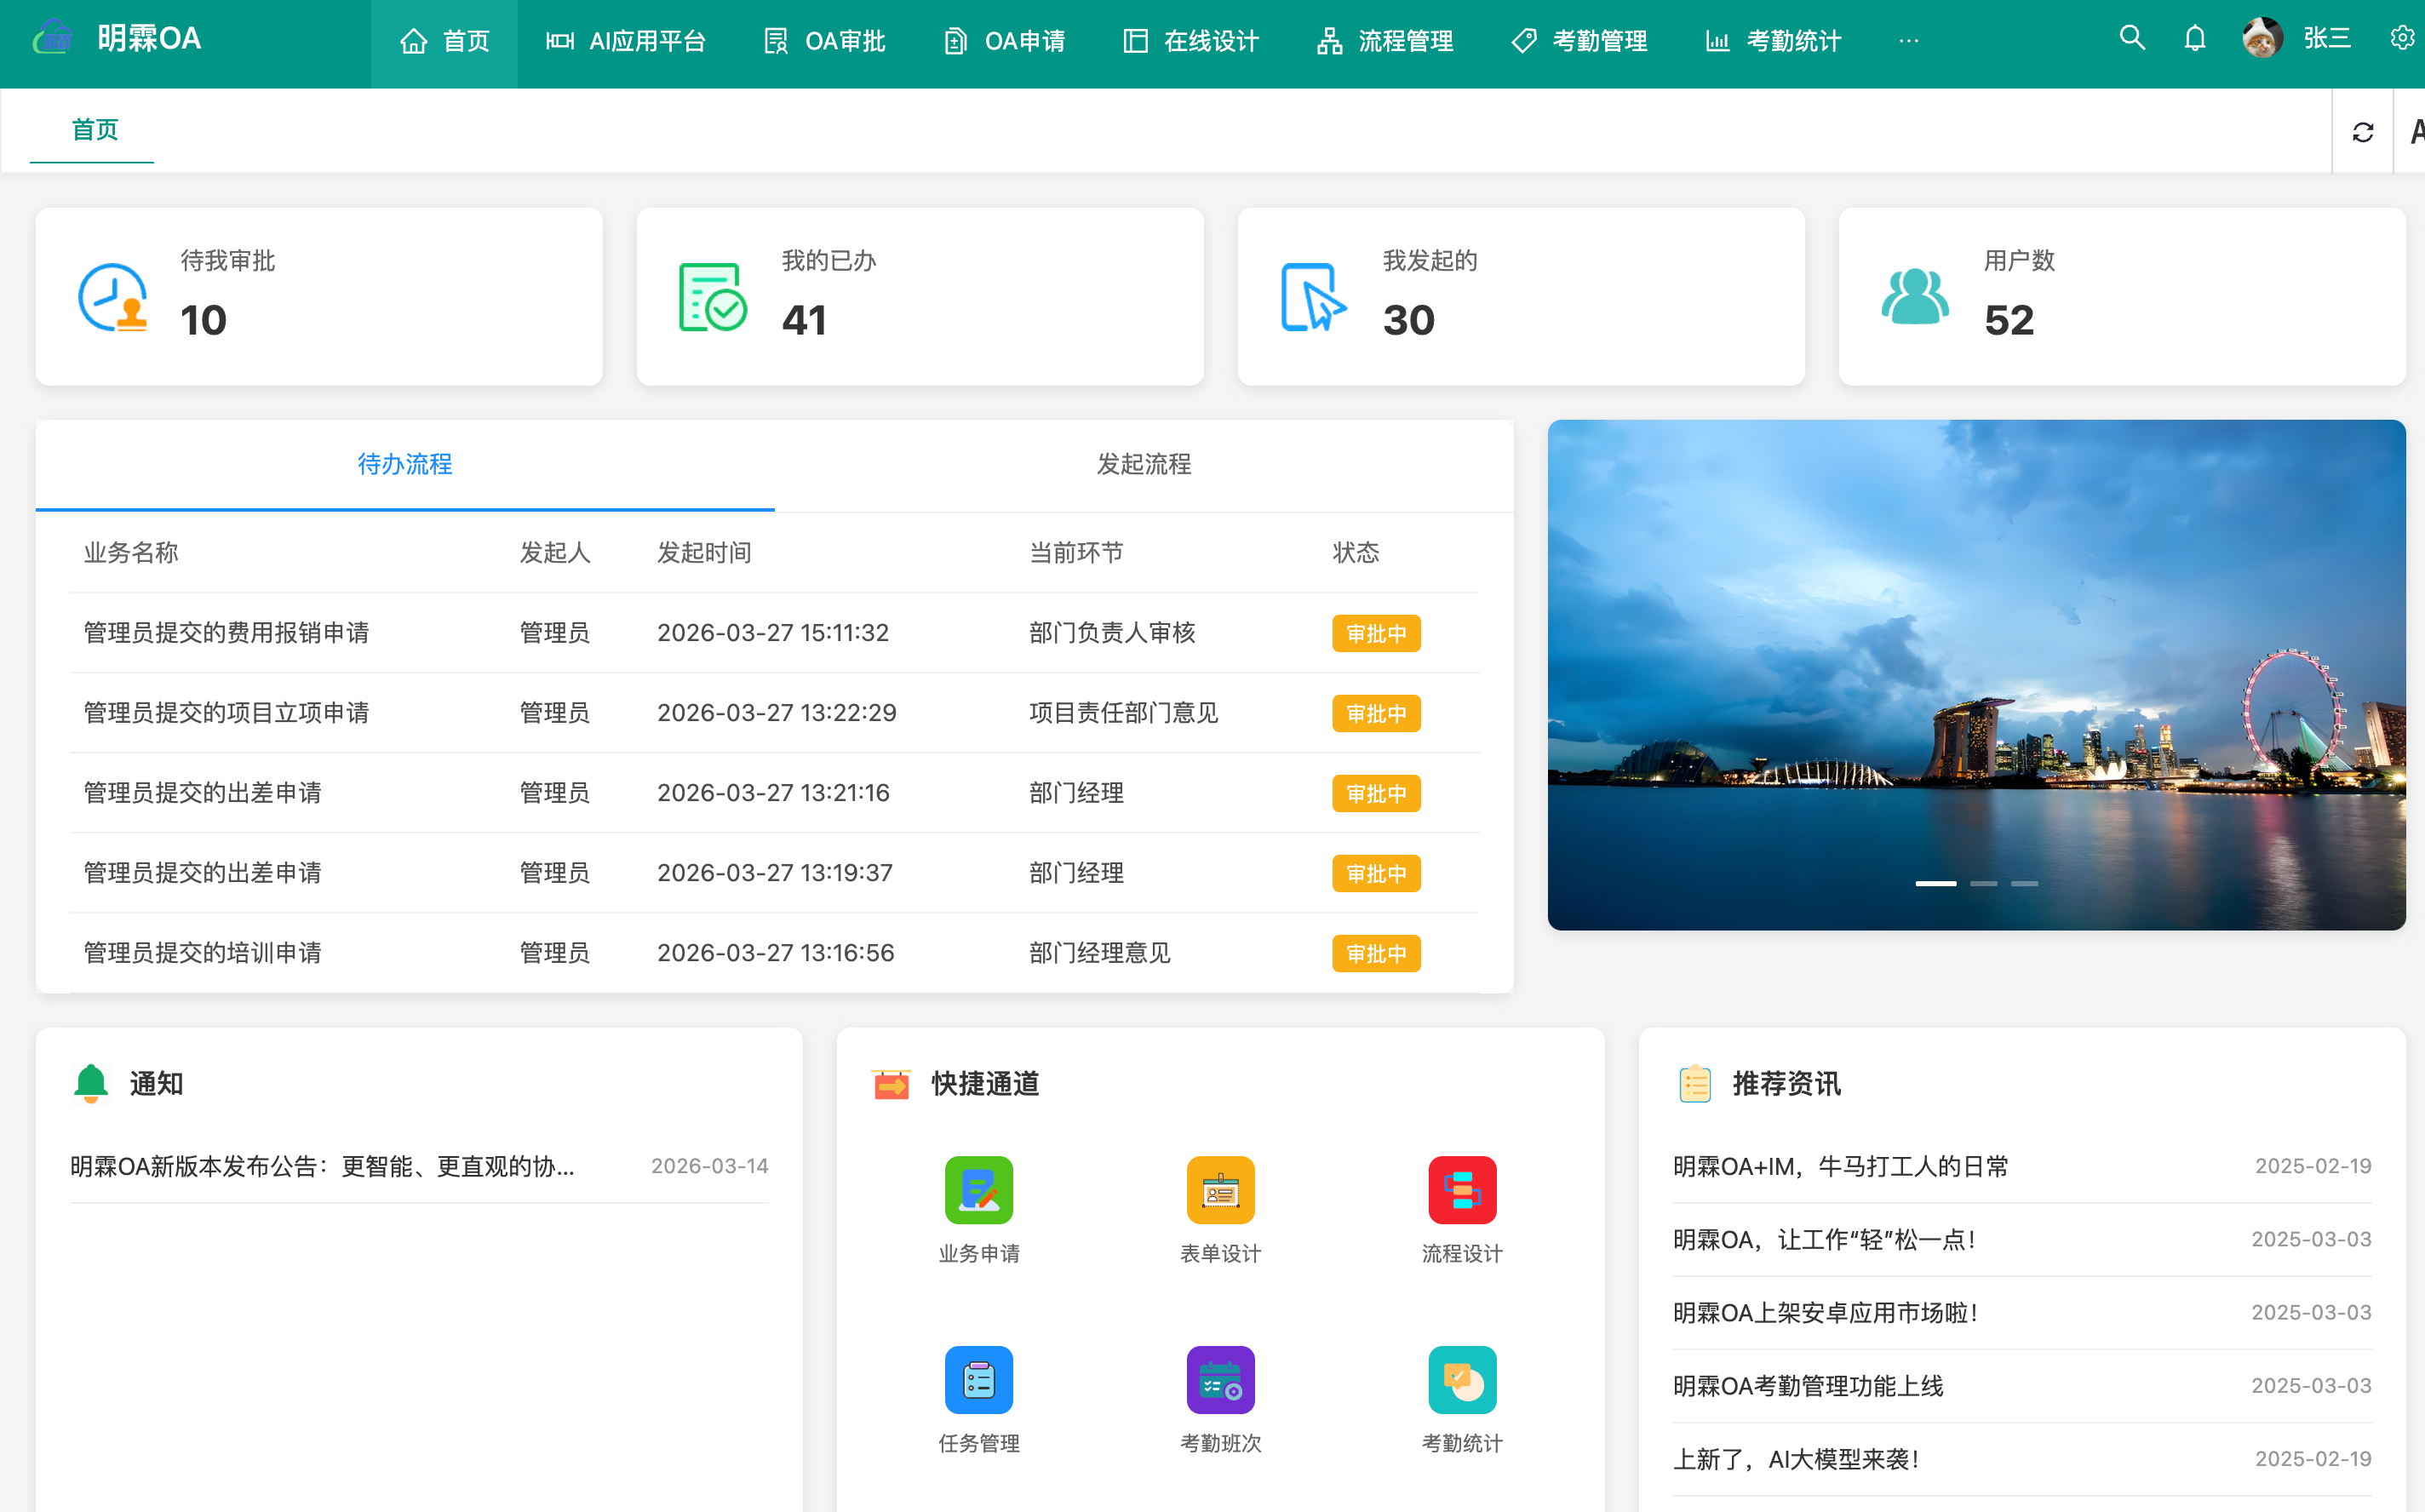Click the user avatar picture

click(x=2262, y=39)
